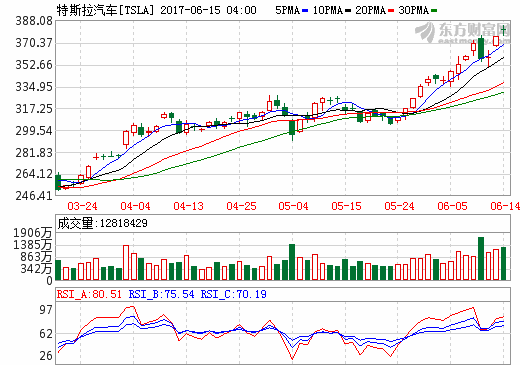Click the 20PMA legend label
Image resolution: width=520 pixels, height=365 pixels.
click(371, 10)
